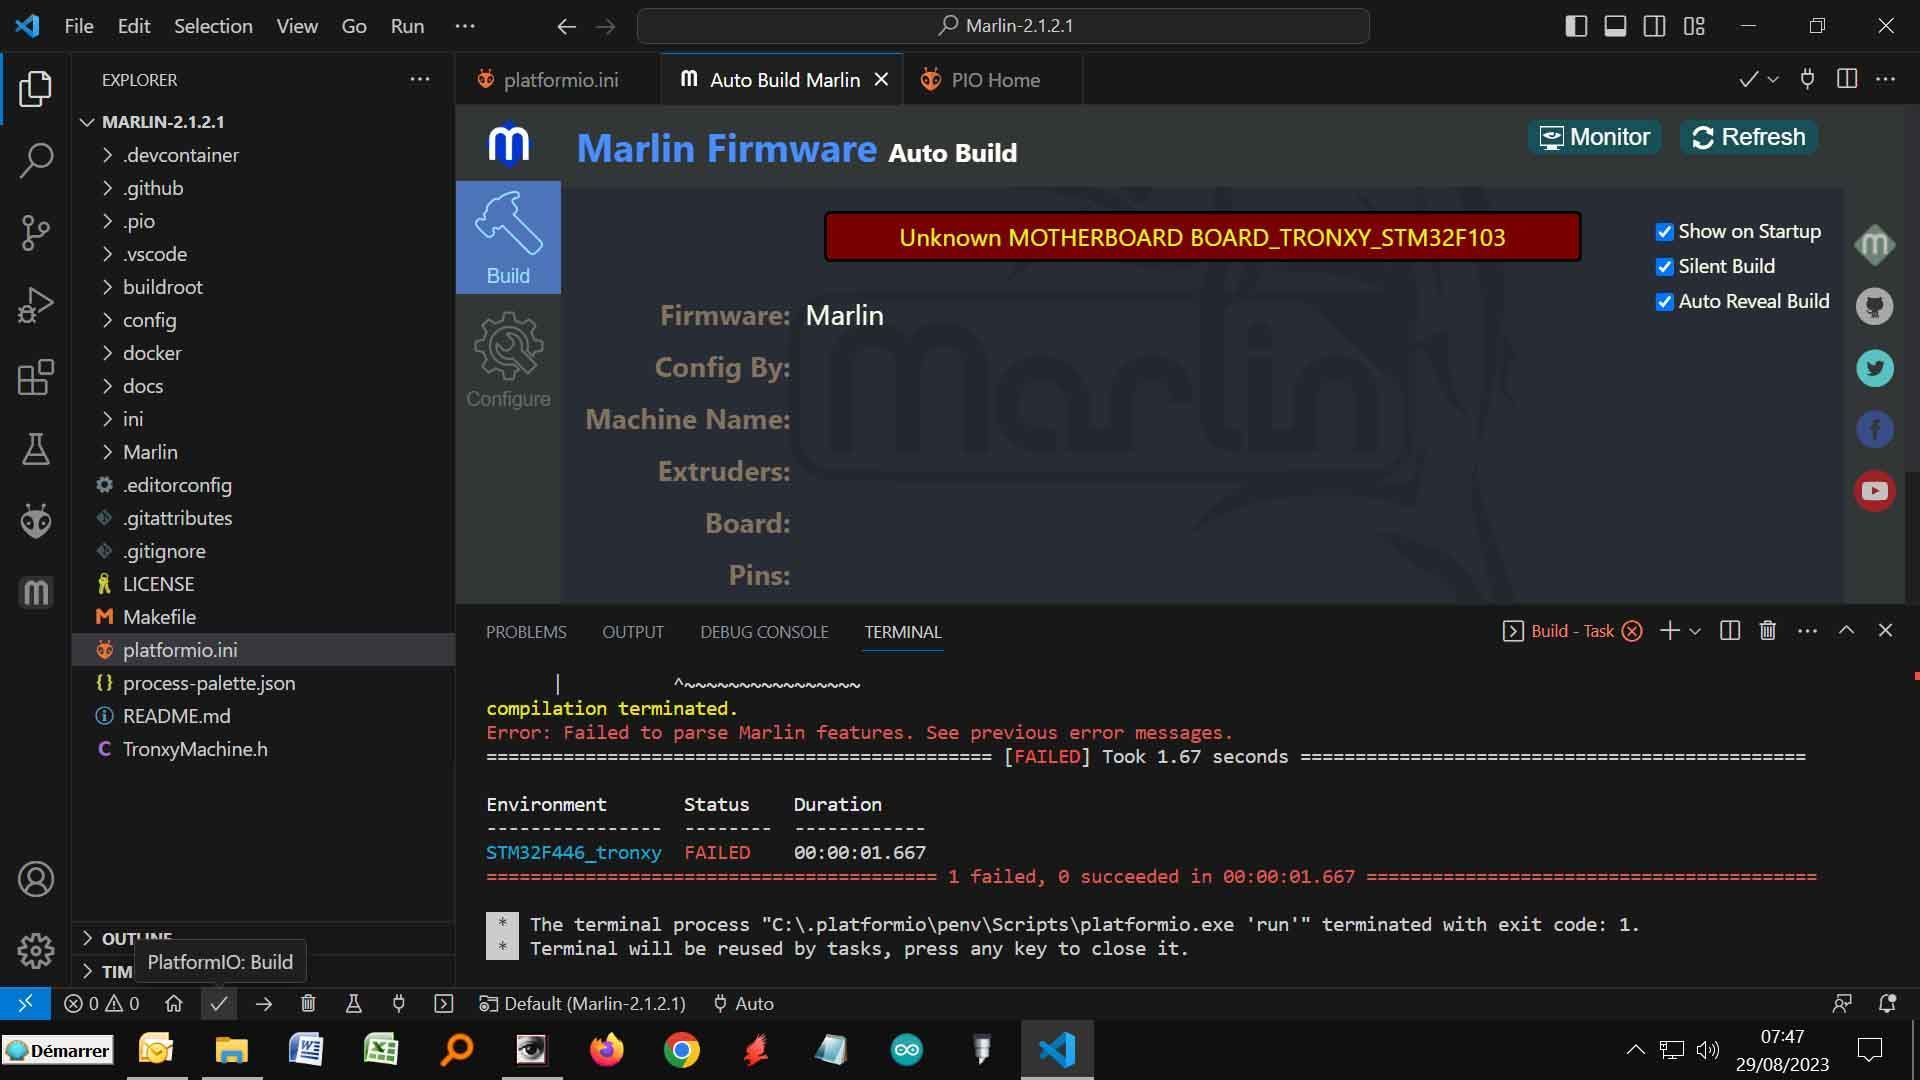Toggle Silent Build checkbox
The width and height of the screenshot is (1920, 1080).
[x=1665, y=267]
